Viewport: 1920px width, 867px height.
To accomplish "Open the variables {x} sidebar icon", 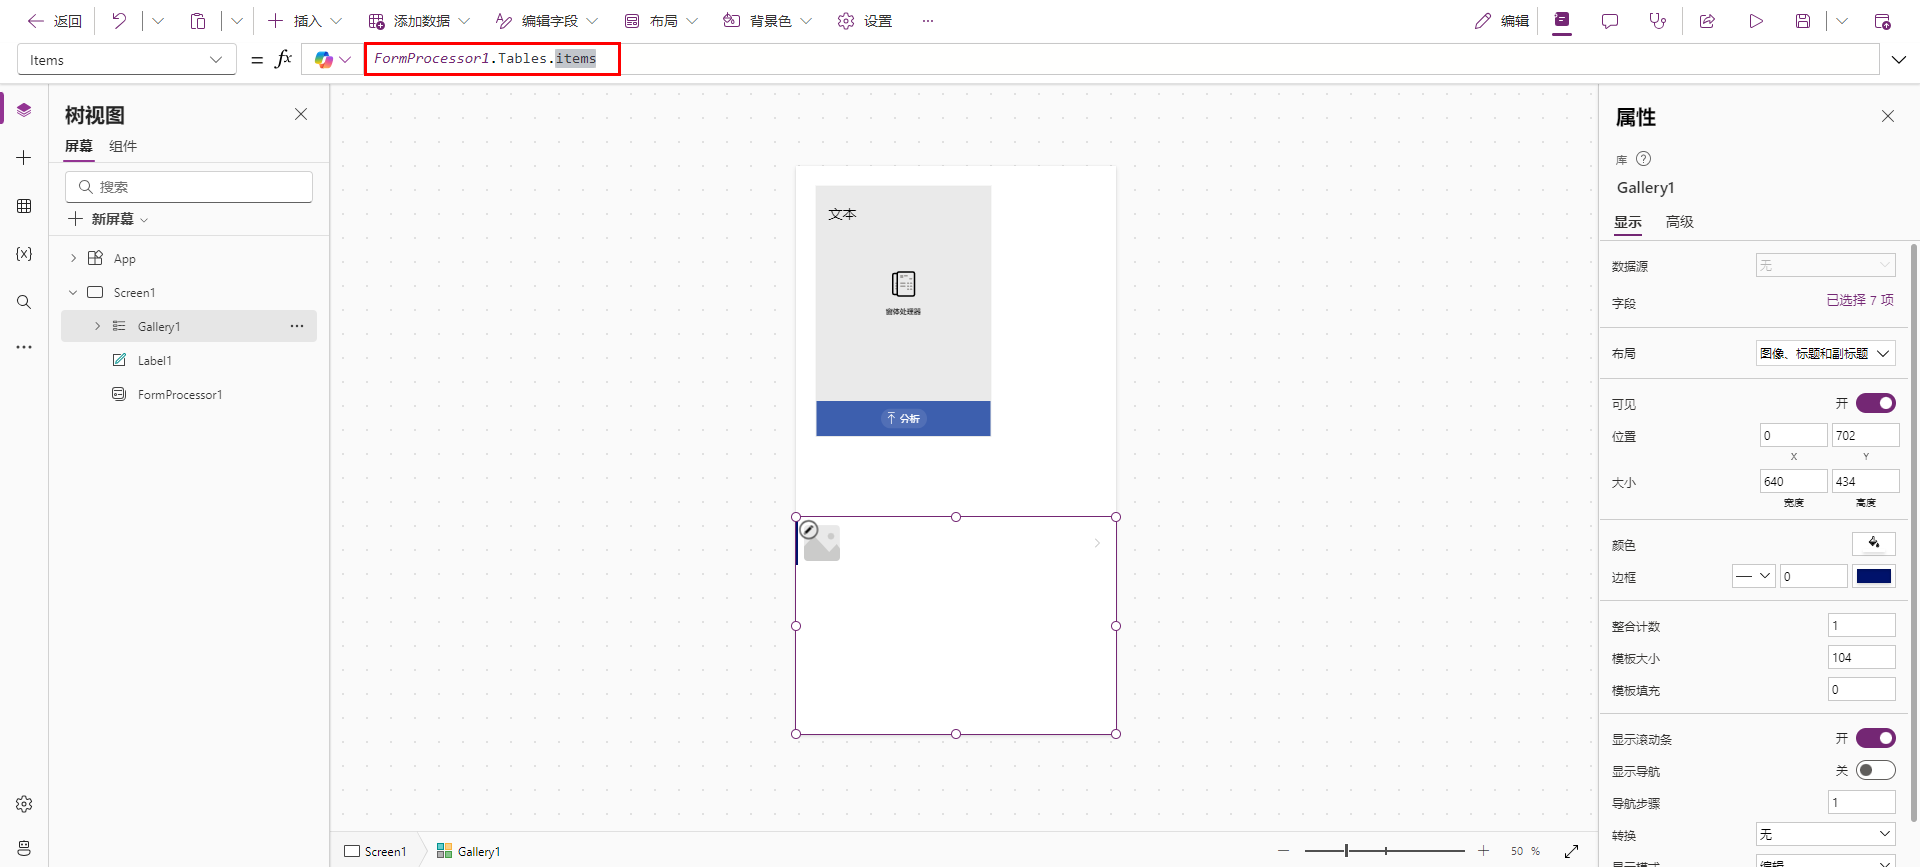I will (x=24, y=254).
